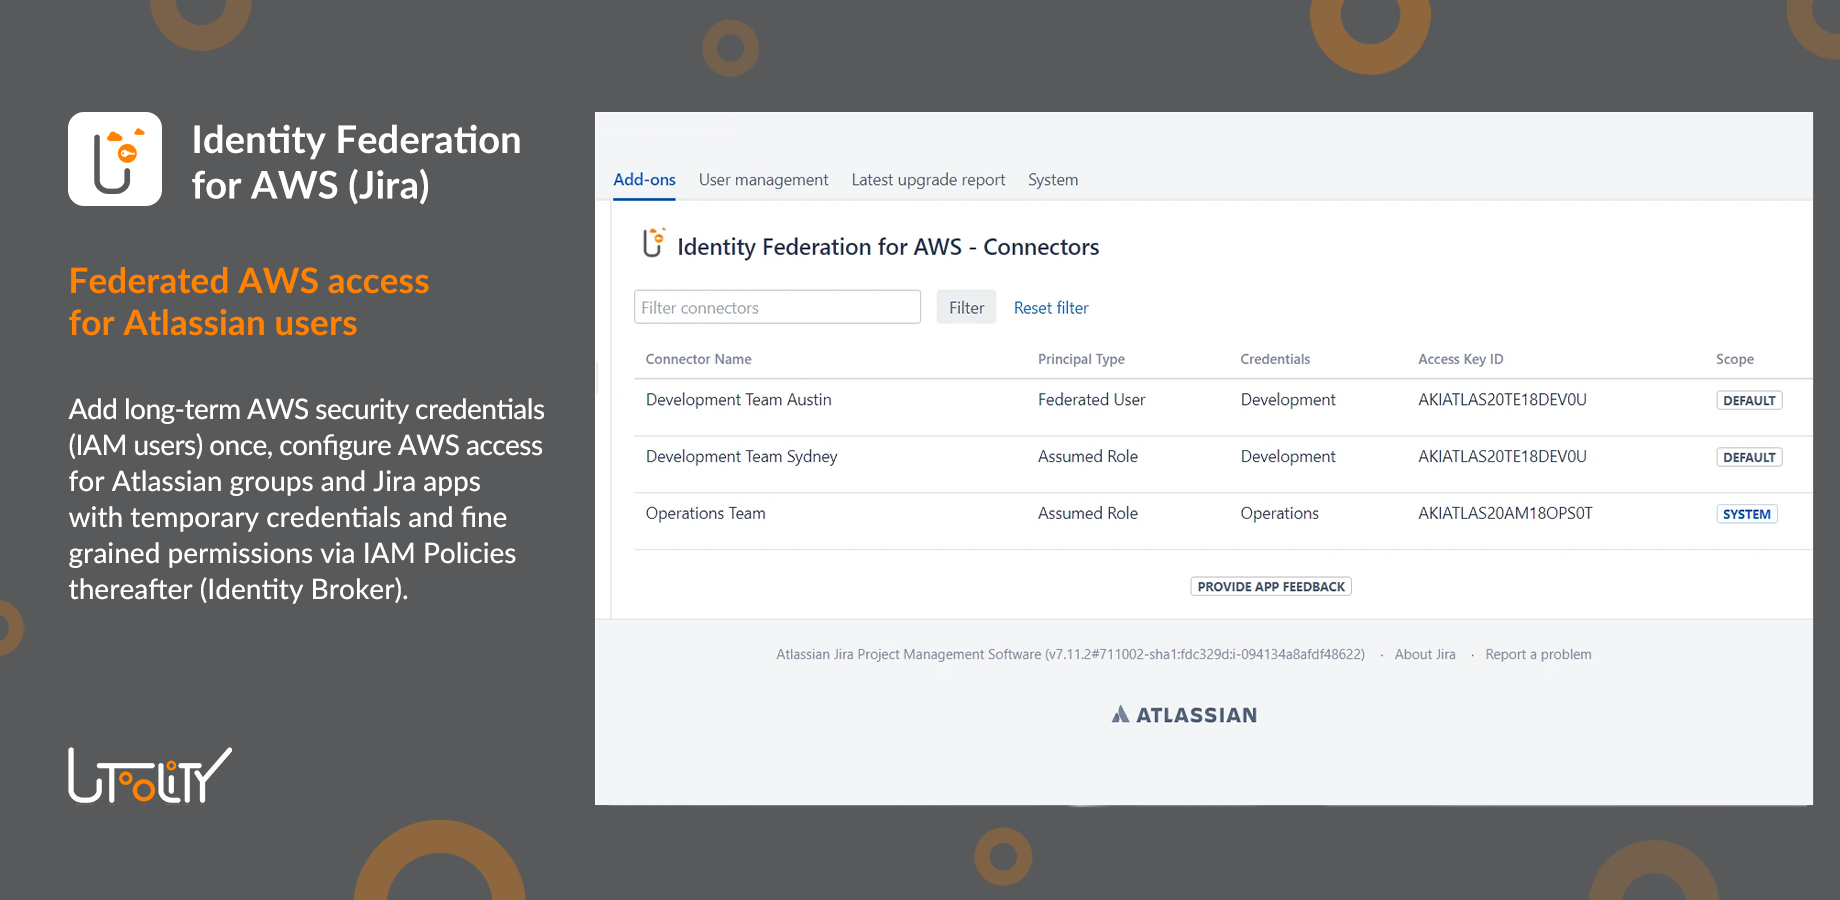Screen dimensions: 1840x900
Task: Click the Provide App Feedback button
Action: (x=1271, y=587)
